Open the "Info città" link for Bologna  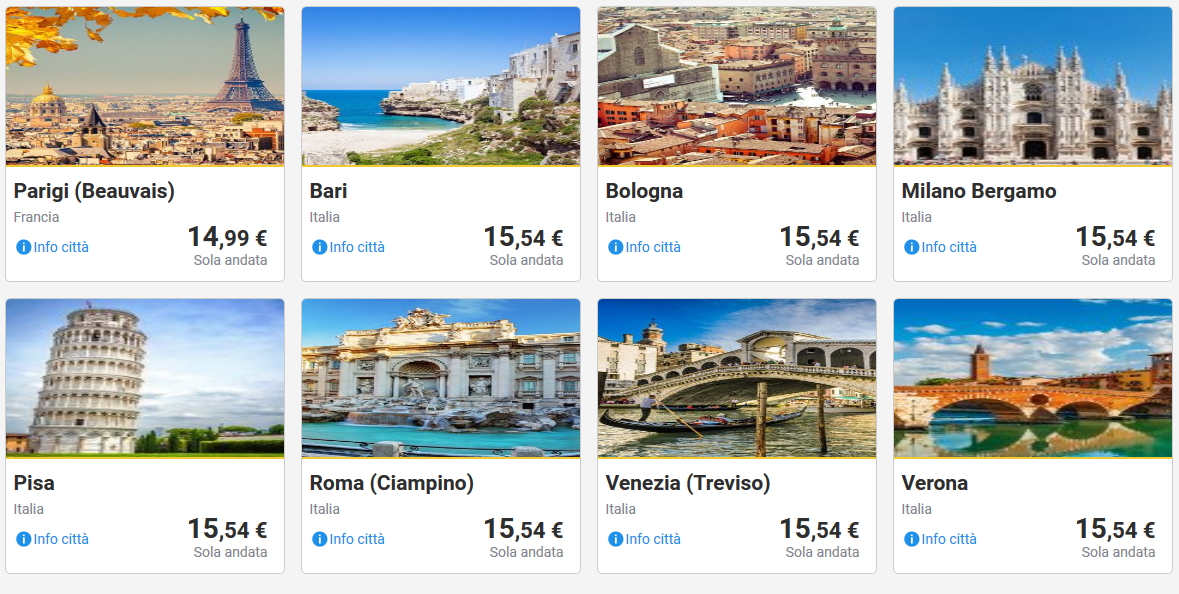[652, 247]
